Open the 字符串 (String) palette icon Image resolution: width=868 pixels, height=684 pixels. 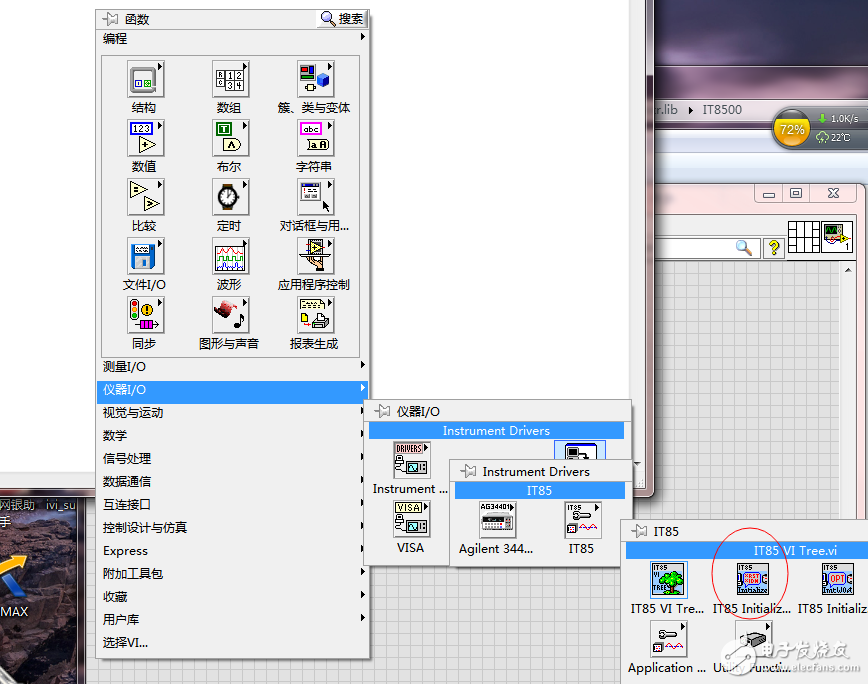[x=316, y=138]
